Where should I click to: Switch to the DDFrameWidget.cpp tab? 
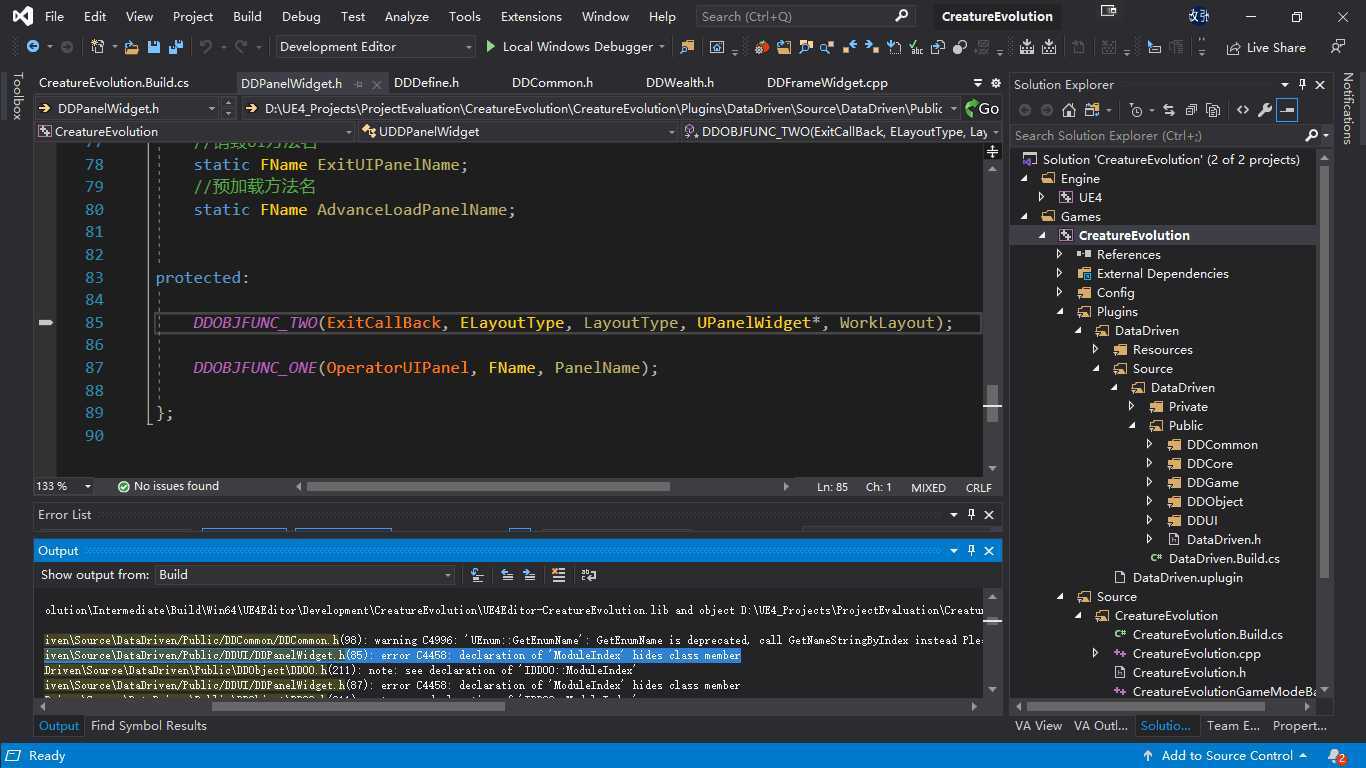click(x=827, y=83)
